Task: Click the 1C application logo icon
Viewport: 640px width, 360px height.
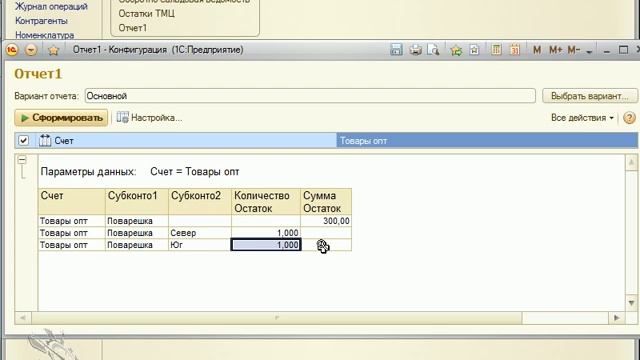Action: (x=12, y=50)
